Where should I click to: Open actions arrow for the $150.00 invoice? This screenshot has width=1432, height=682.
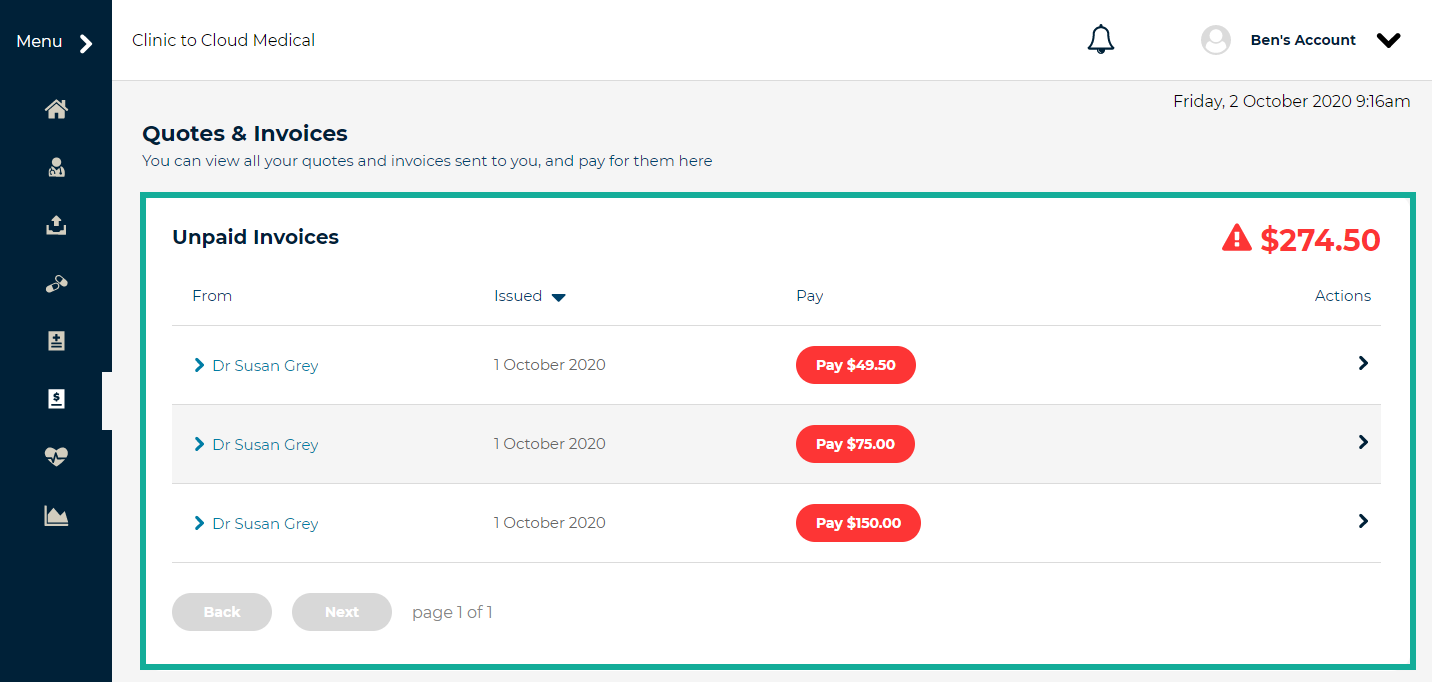1362,521
